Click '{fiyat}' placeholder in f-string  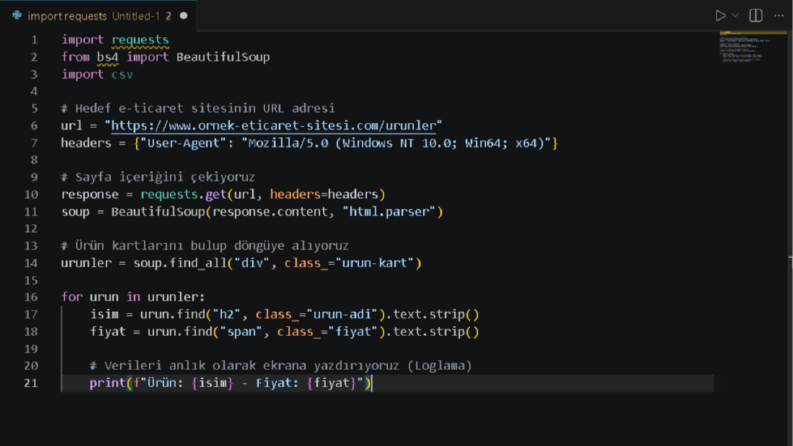[x=331, y=383]
